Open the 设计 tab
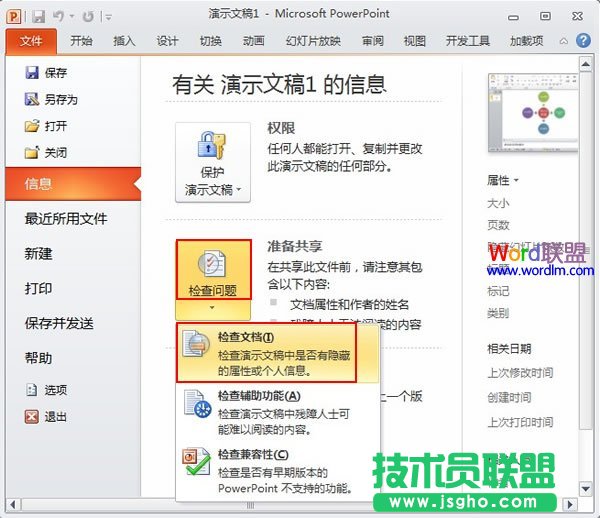Viewport: 600px width, 518px height. 167,41
